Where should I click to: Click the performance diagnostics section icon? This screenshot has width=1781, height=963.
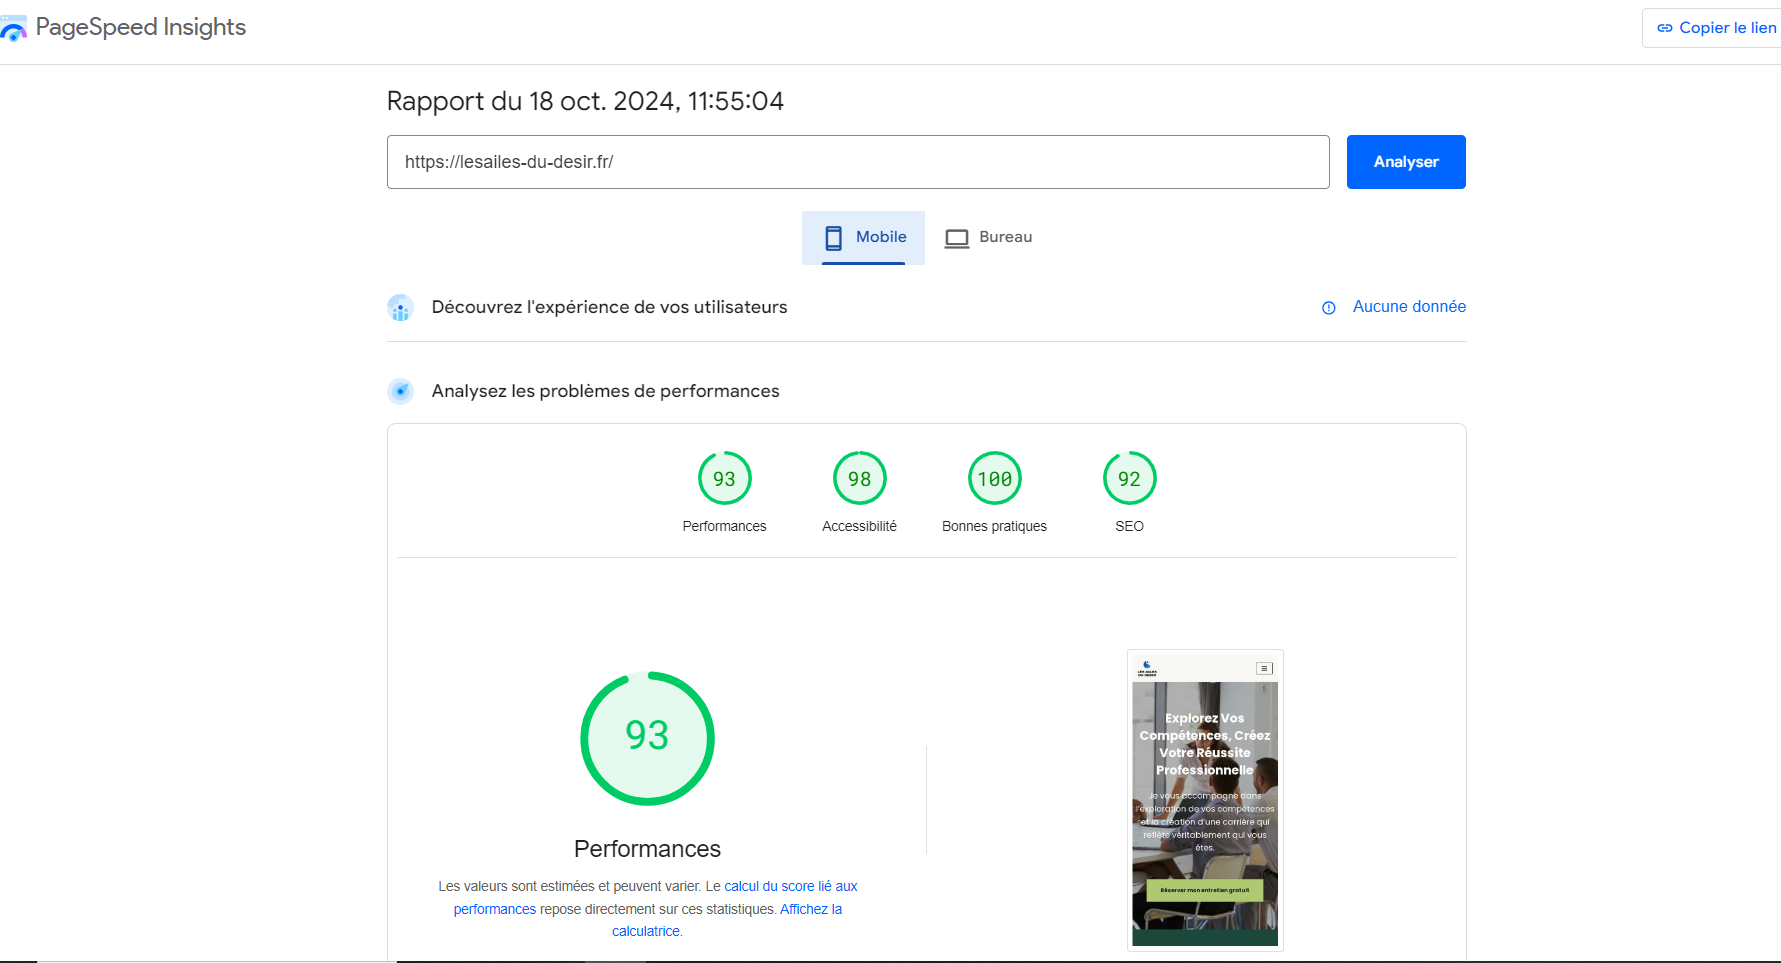coord(400,391)
